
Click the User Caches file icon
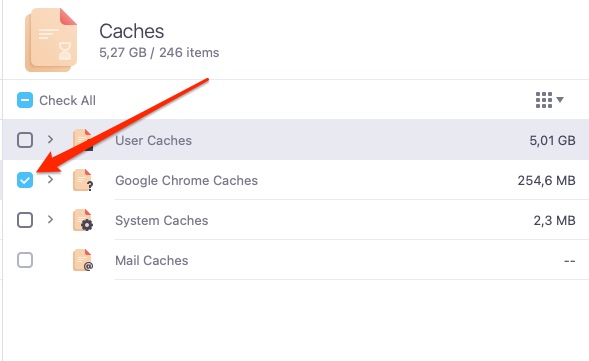pos(83,140)
